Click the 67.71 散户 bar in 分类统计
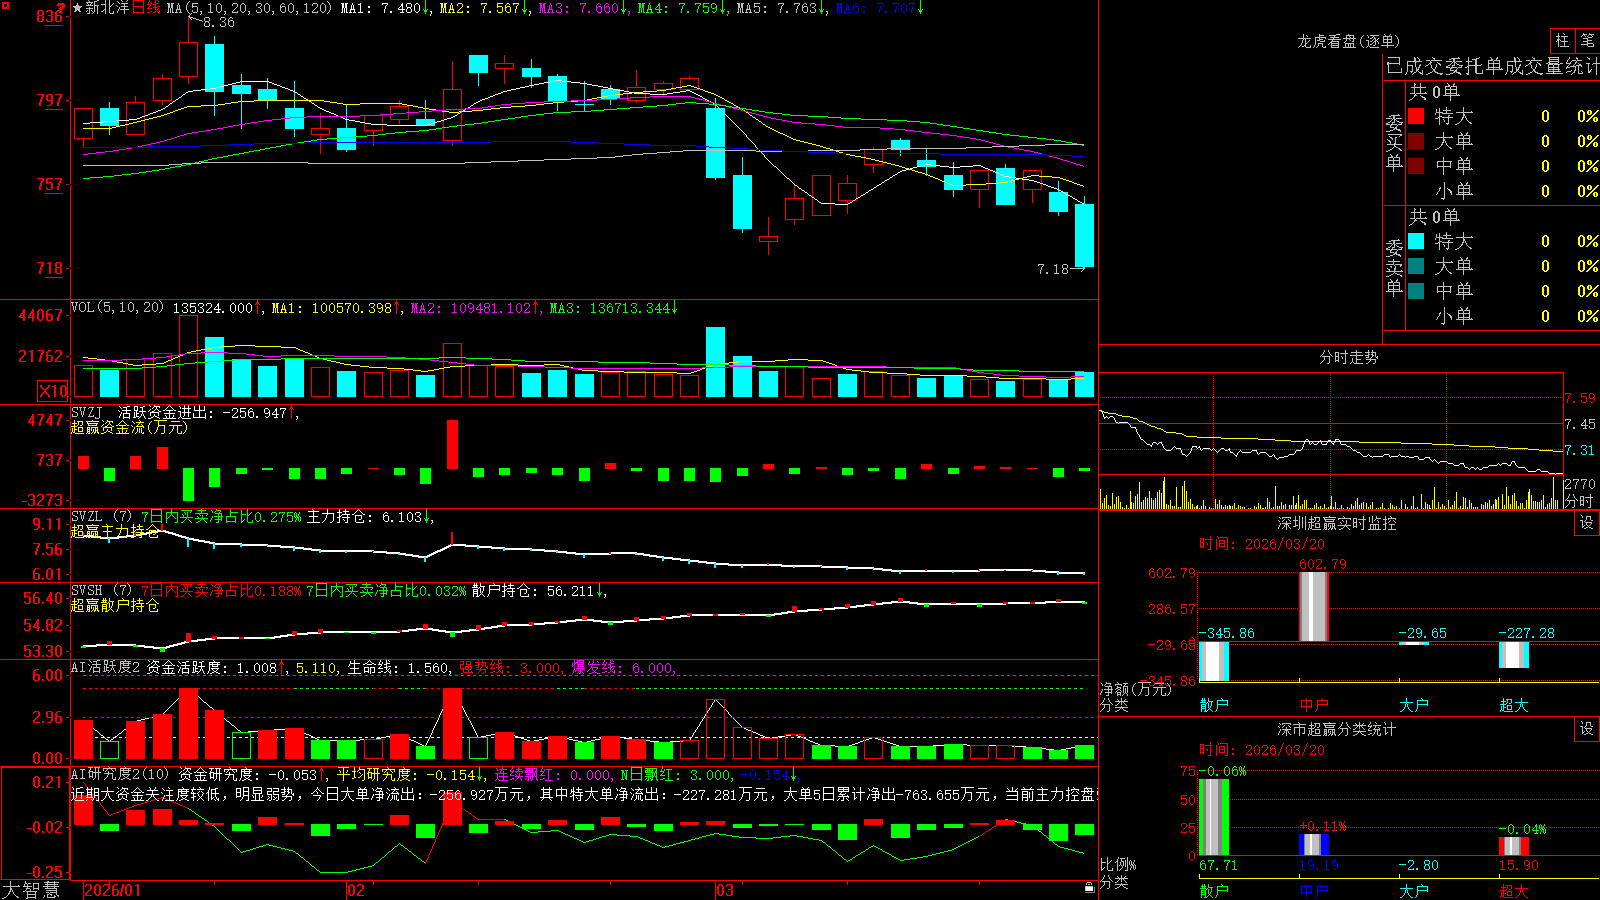 pos(1214,817)
